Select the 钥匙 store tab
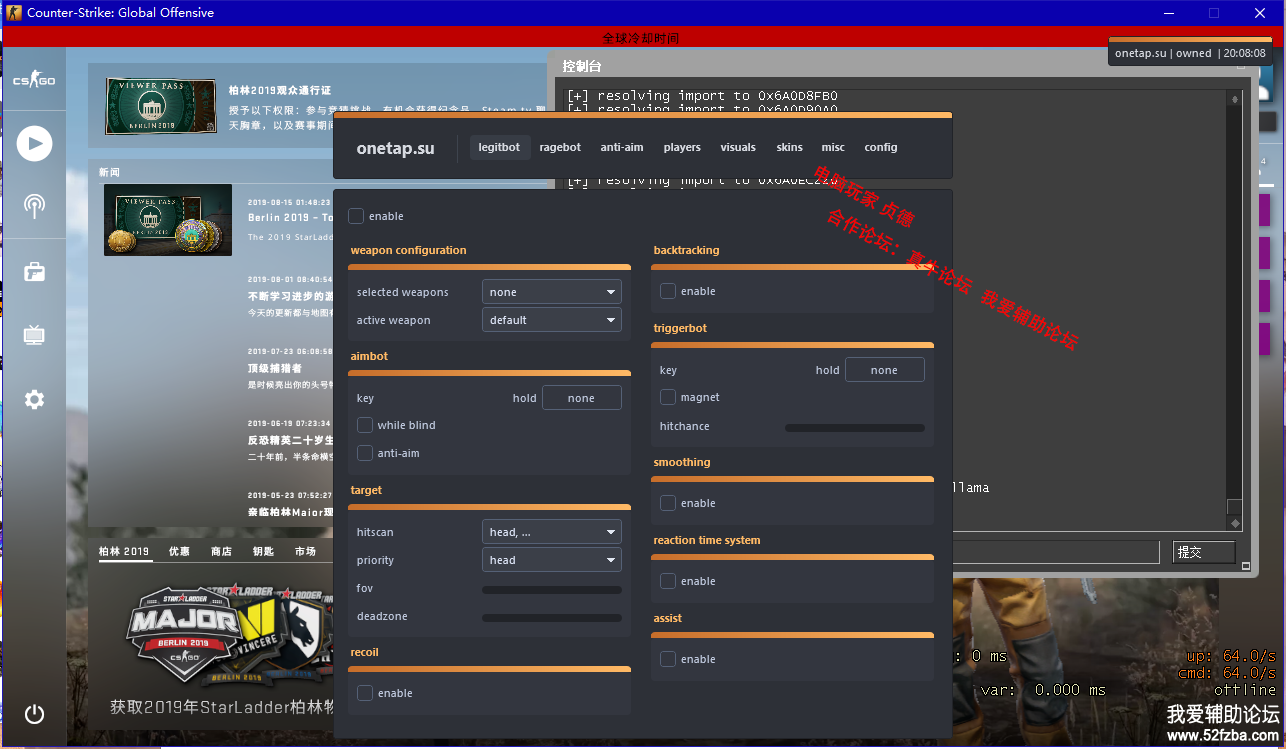 (263, 551)
